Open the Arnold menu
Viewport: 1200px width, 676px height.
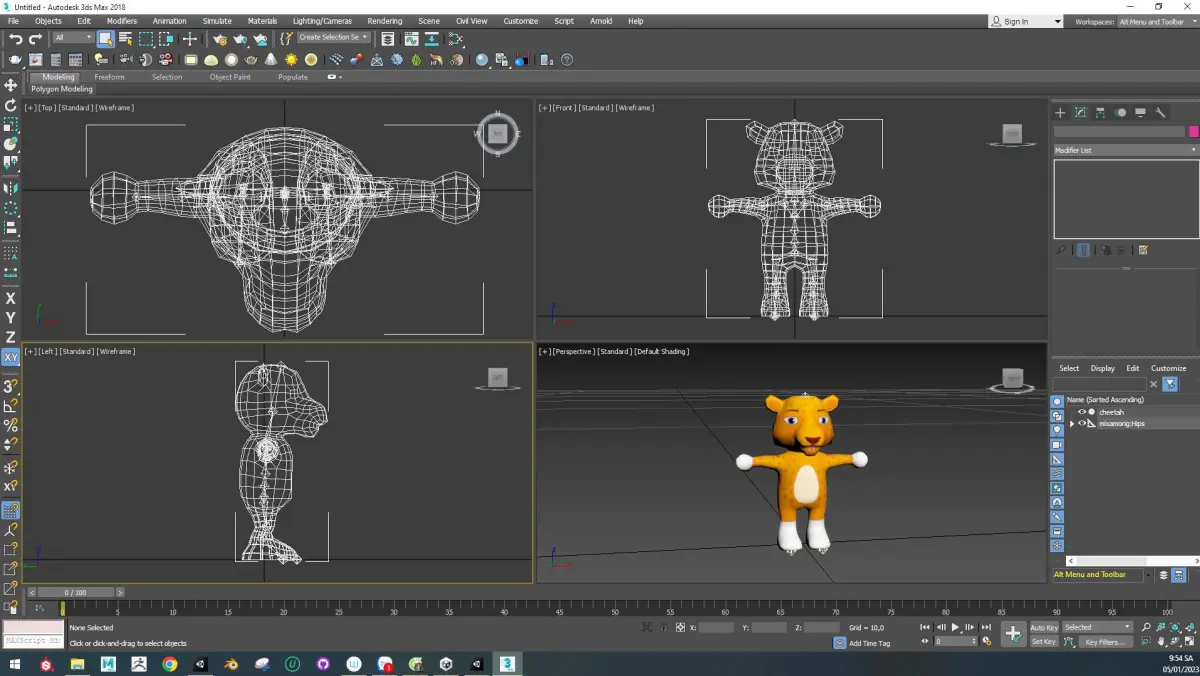coord(601,21)
